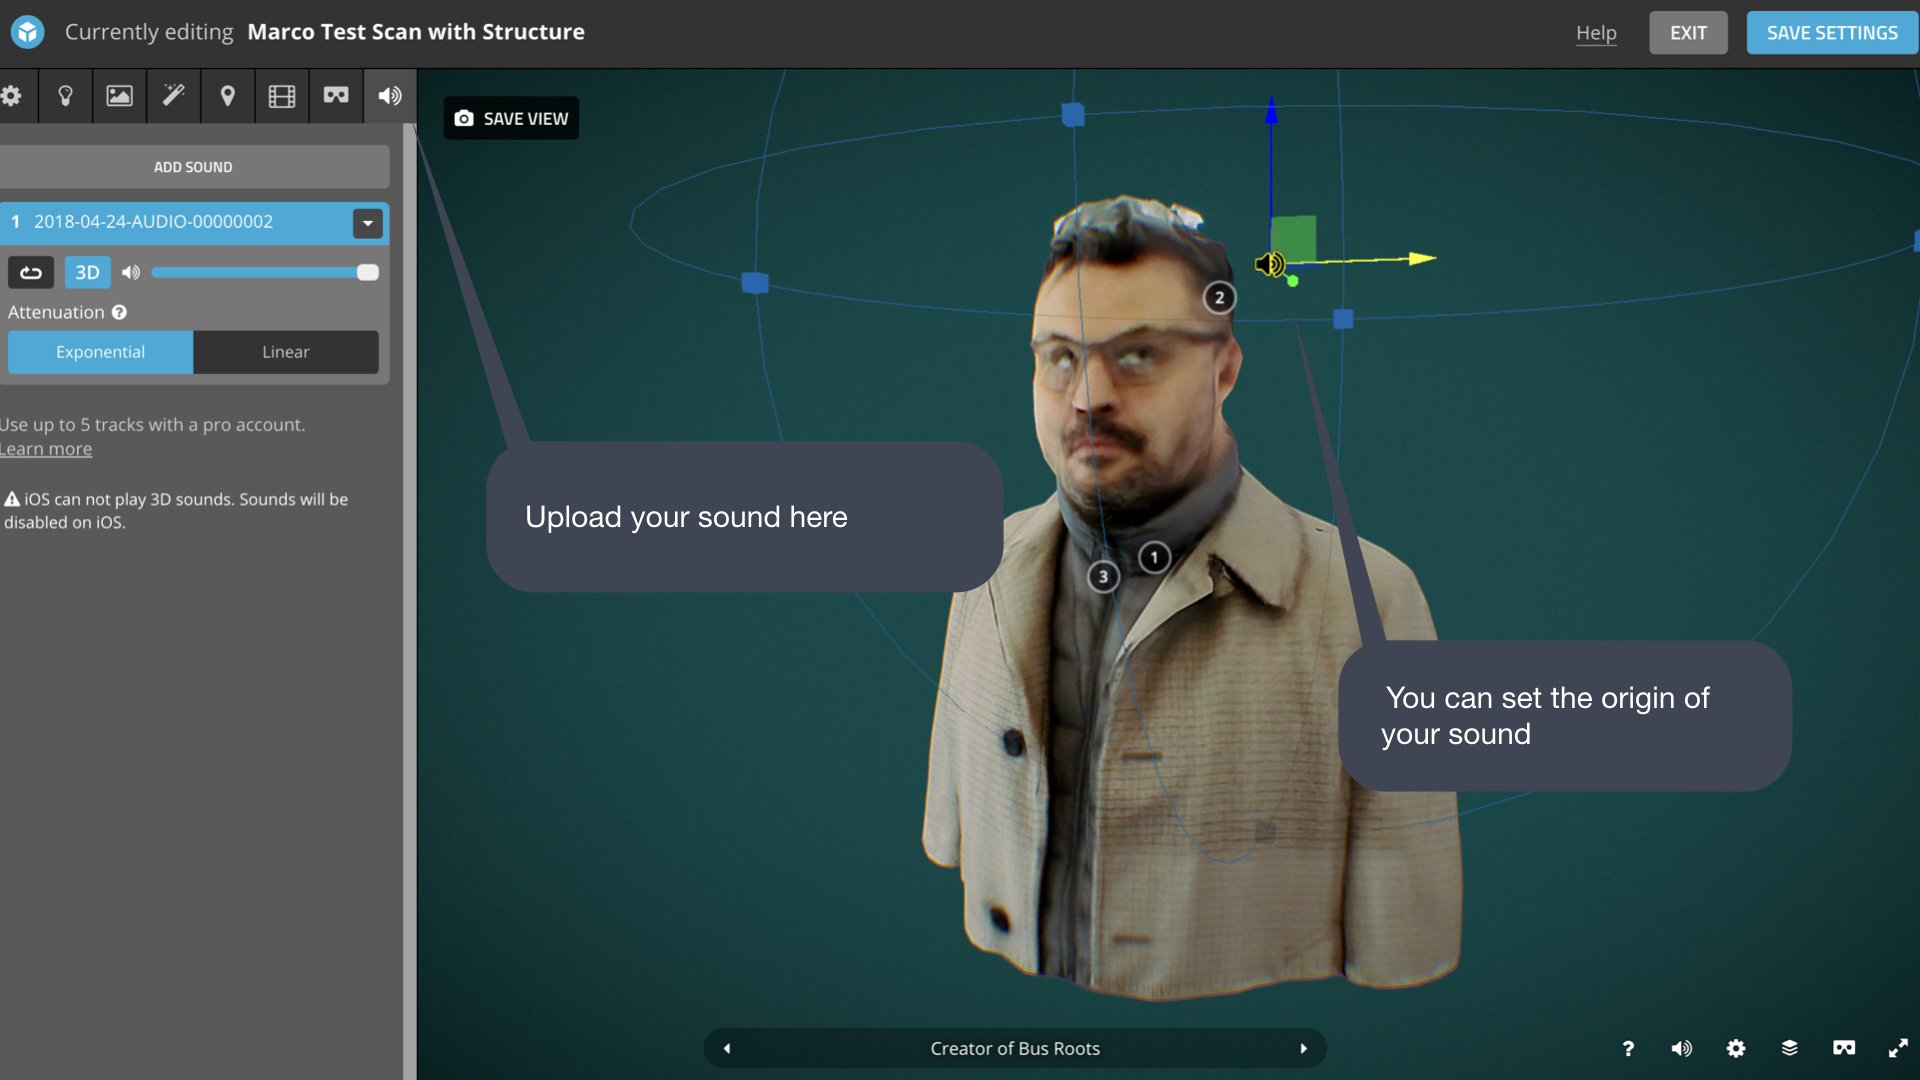Click the yellow axis arrow of gizmo
Screen dimensions: 1920x1080
pyautogui.click(x=1422, y=258)
